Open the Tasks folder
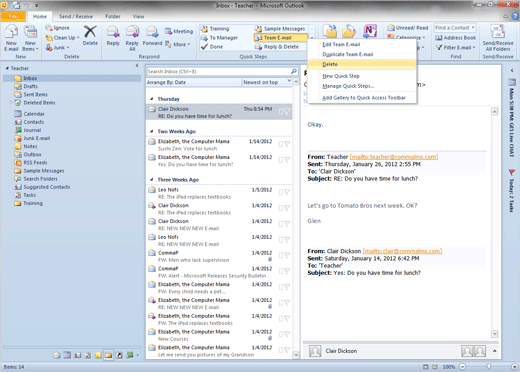Viewport: 520px width, 372px height. pyautogui.click(x=25, y=195)
